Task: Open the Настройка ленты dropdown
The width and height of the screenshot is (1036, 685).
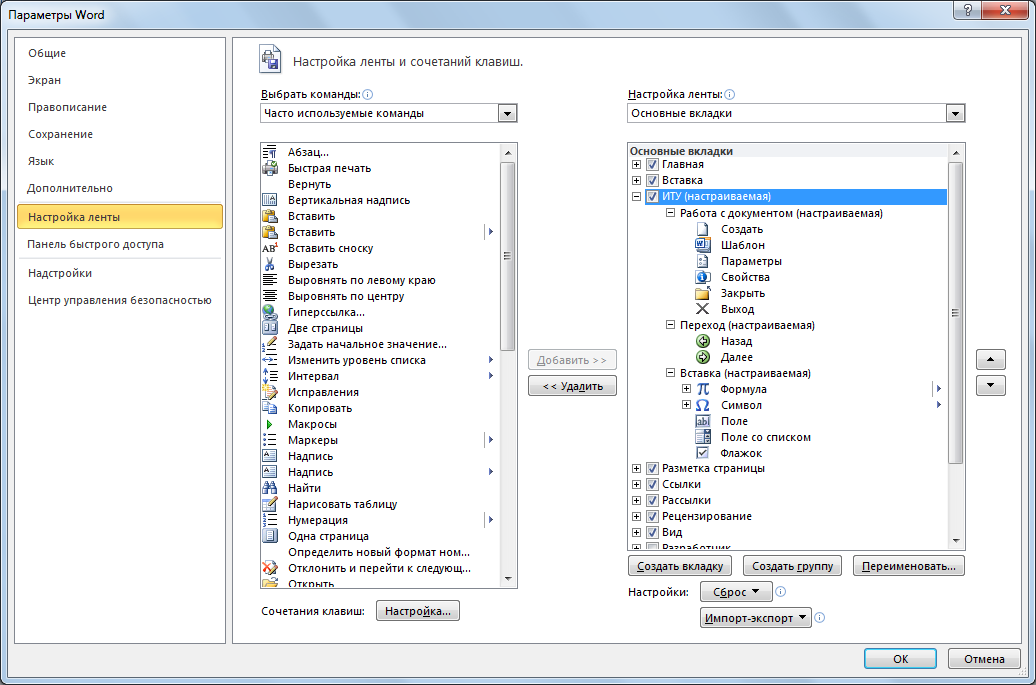Action: click(x=955, y=114)
